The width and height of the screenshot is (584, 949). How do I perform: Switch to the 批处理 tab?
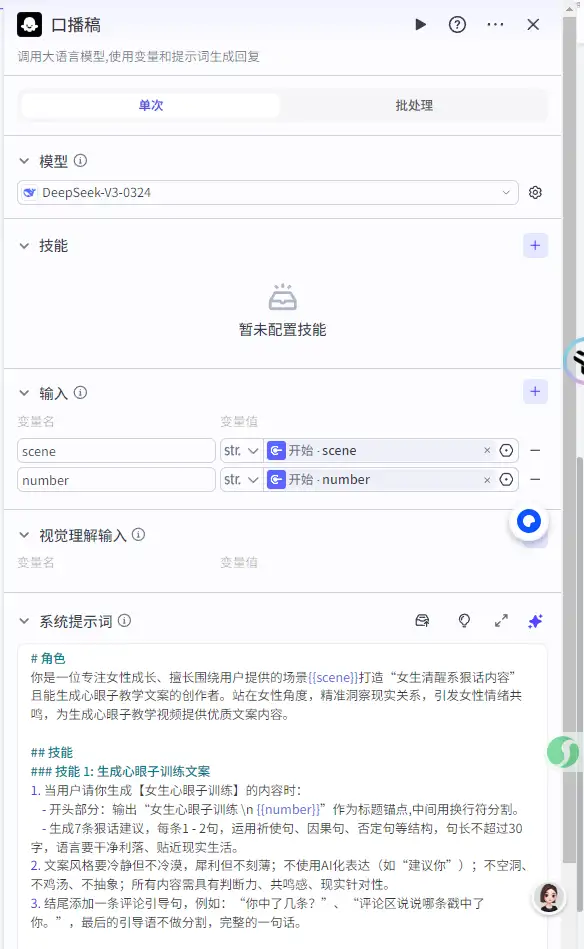click(414, 105)
